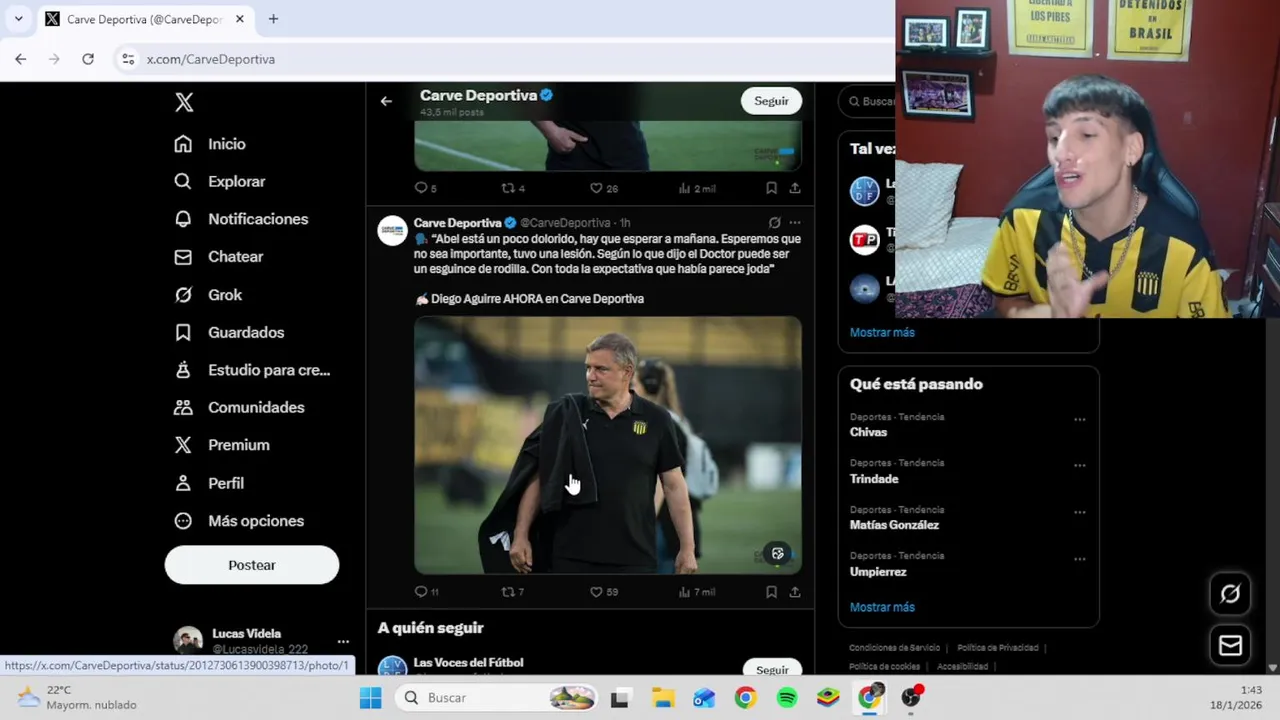Open the Trindade trend
The width and height of the screenshot is (1280, 720).
(874, 479)
